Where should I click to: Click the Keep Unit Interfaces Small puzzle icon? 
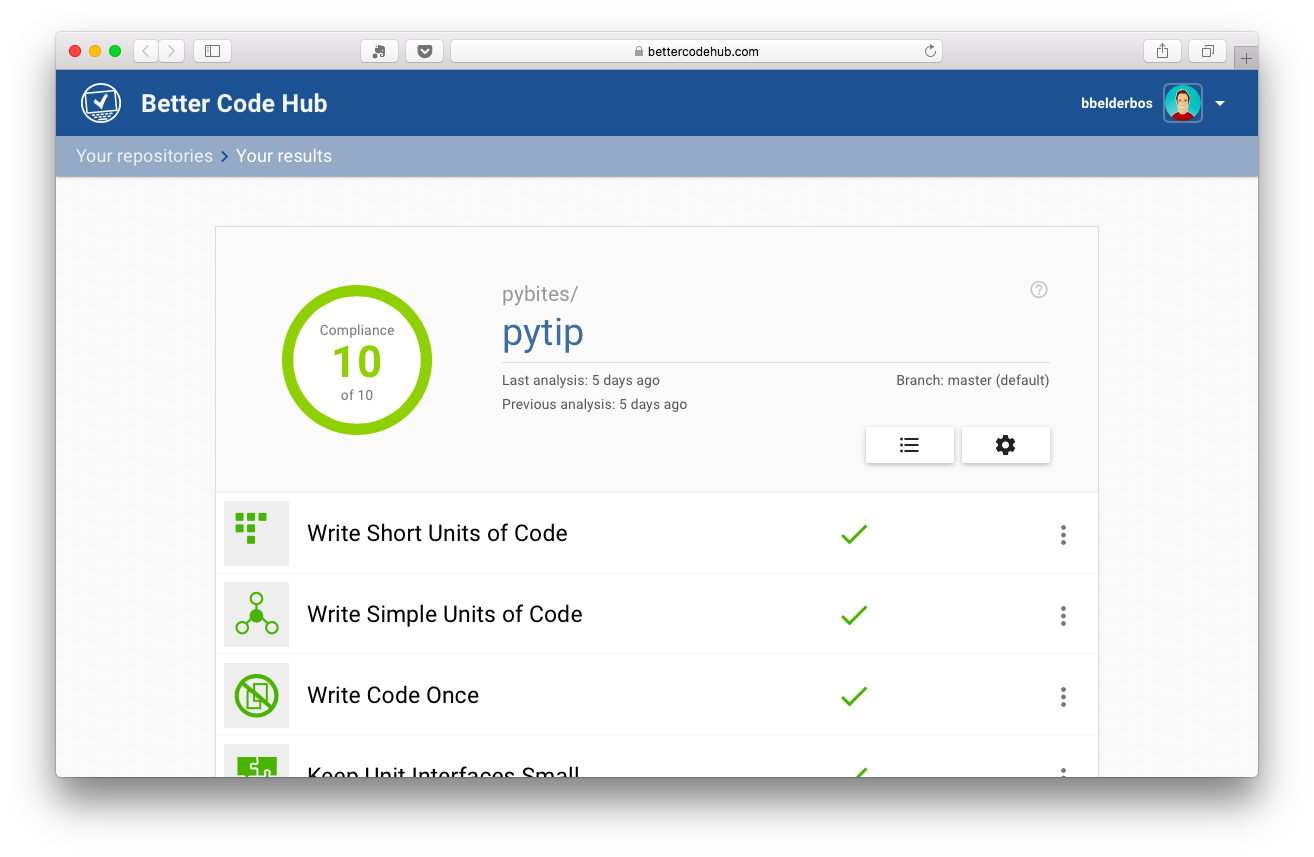tap(256, 761)
